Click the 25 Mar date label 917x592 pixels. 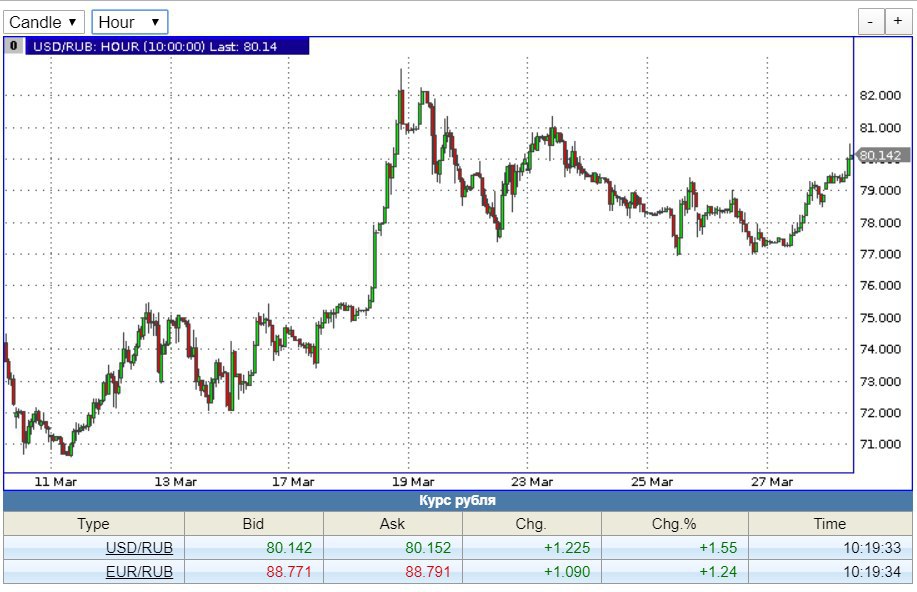coord(651,482)
